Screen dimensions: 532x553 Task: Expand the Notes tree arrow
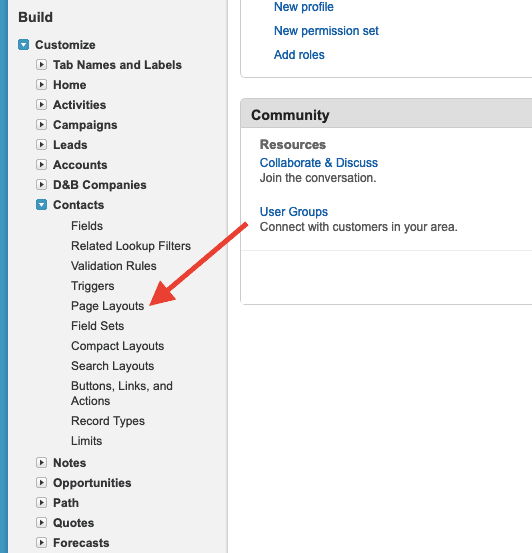click(42, 463)
